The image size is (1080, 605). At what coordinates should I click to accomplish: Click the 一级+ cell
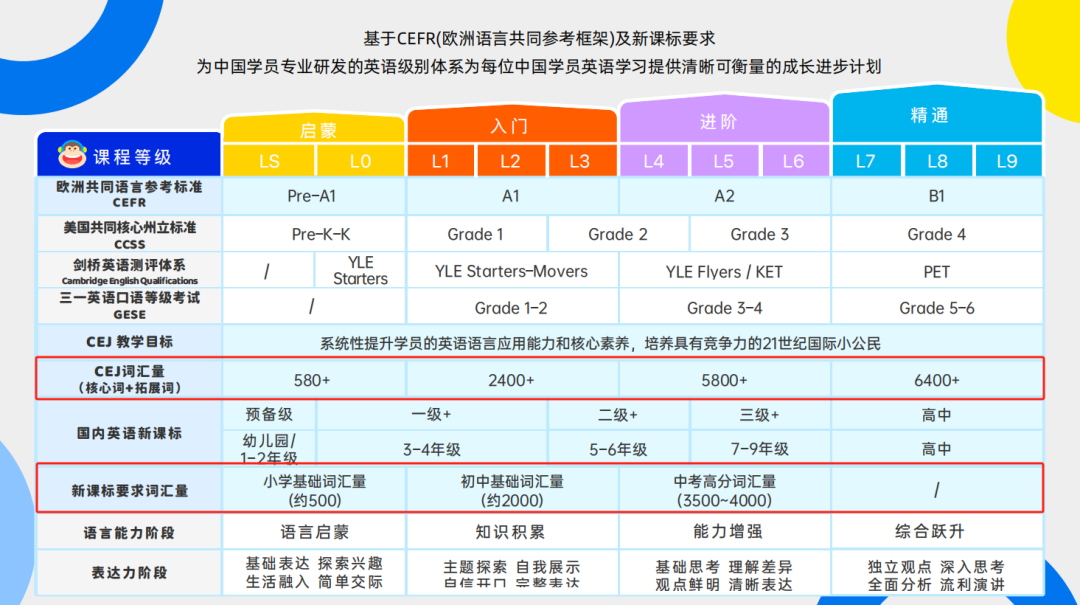click(431, 414)
